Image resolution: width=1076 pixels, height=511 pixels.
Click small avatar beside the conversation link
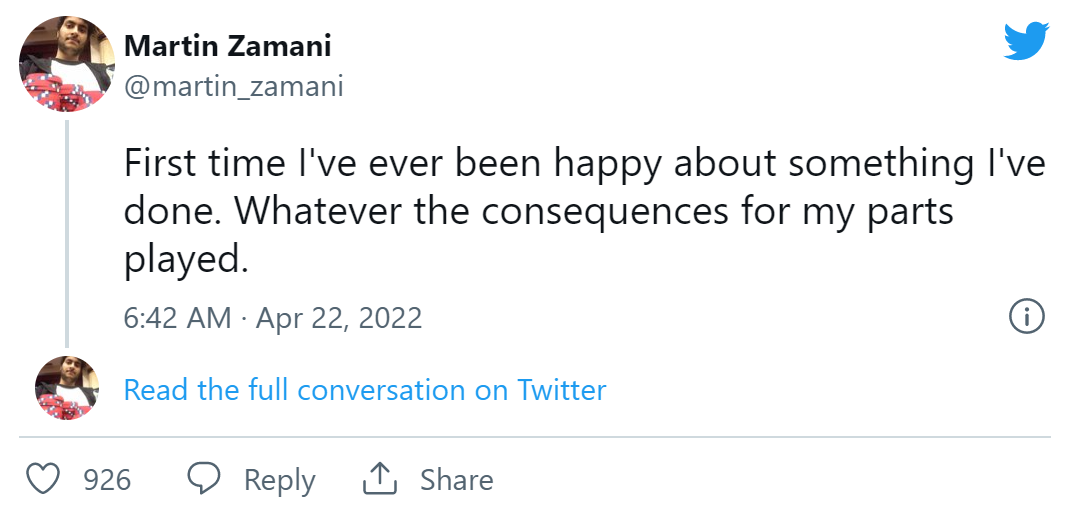(67, 388)
